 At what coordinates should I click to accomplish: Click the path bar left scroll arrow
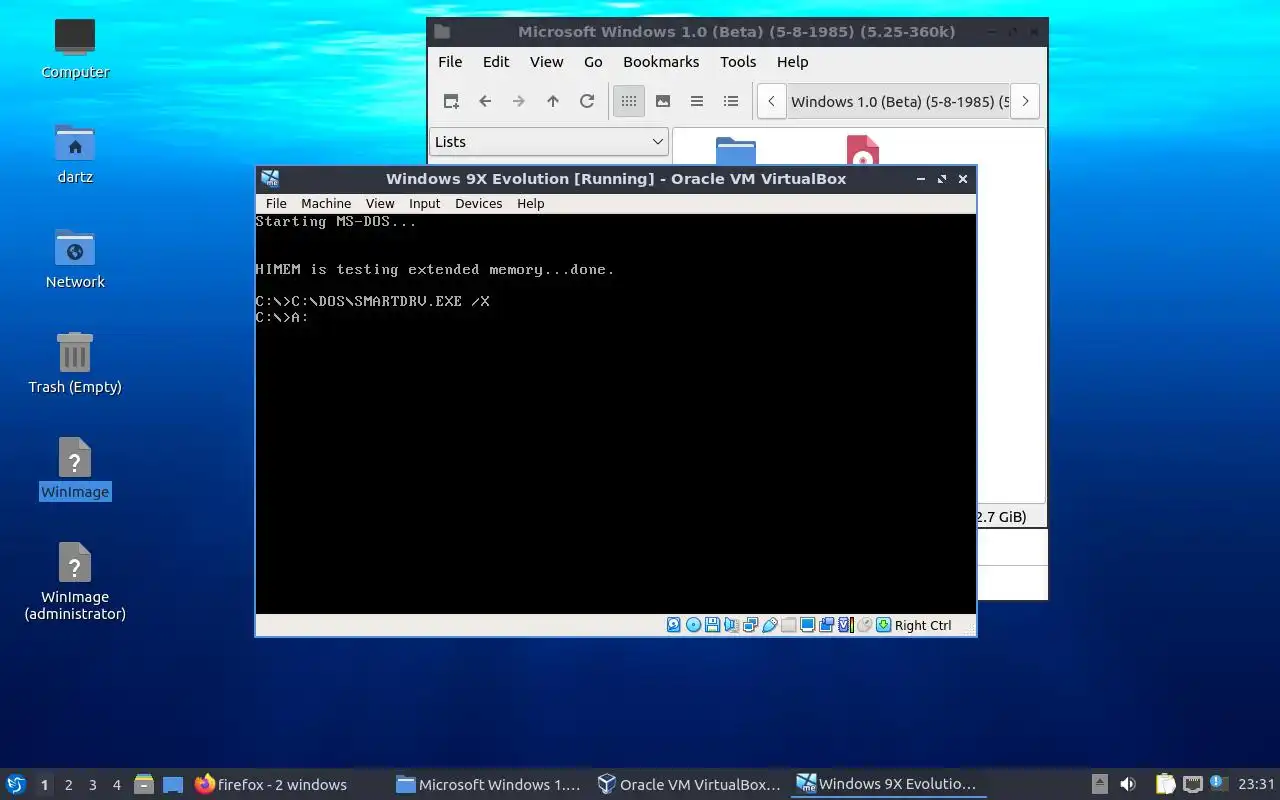click(771, 101)
